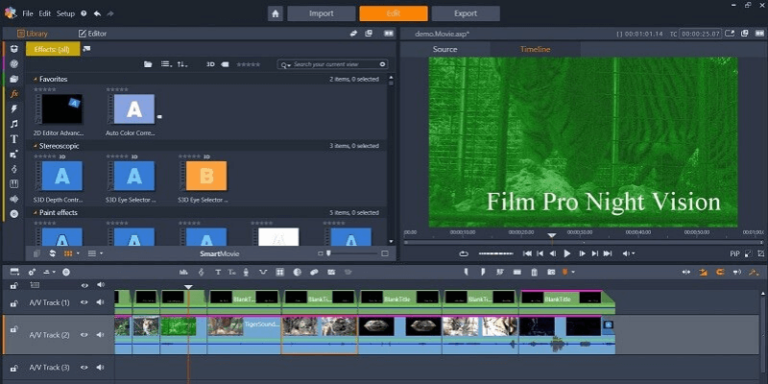This screenshot has width=768, height=384.
Task: Open the Edit menu
Action: click(45, 14)
